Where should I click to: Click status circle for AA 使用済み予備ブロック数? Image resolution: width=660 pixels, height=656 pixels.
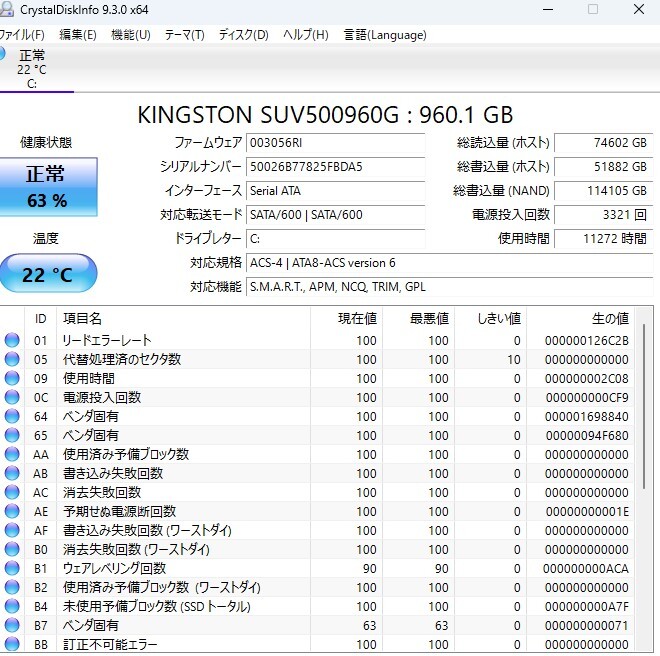(x=12, y=454)
